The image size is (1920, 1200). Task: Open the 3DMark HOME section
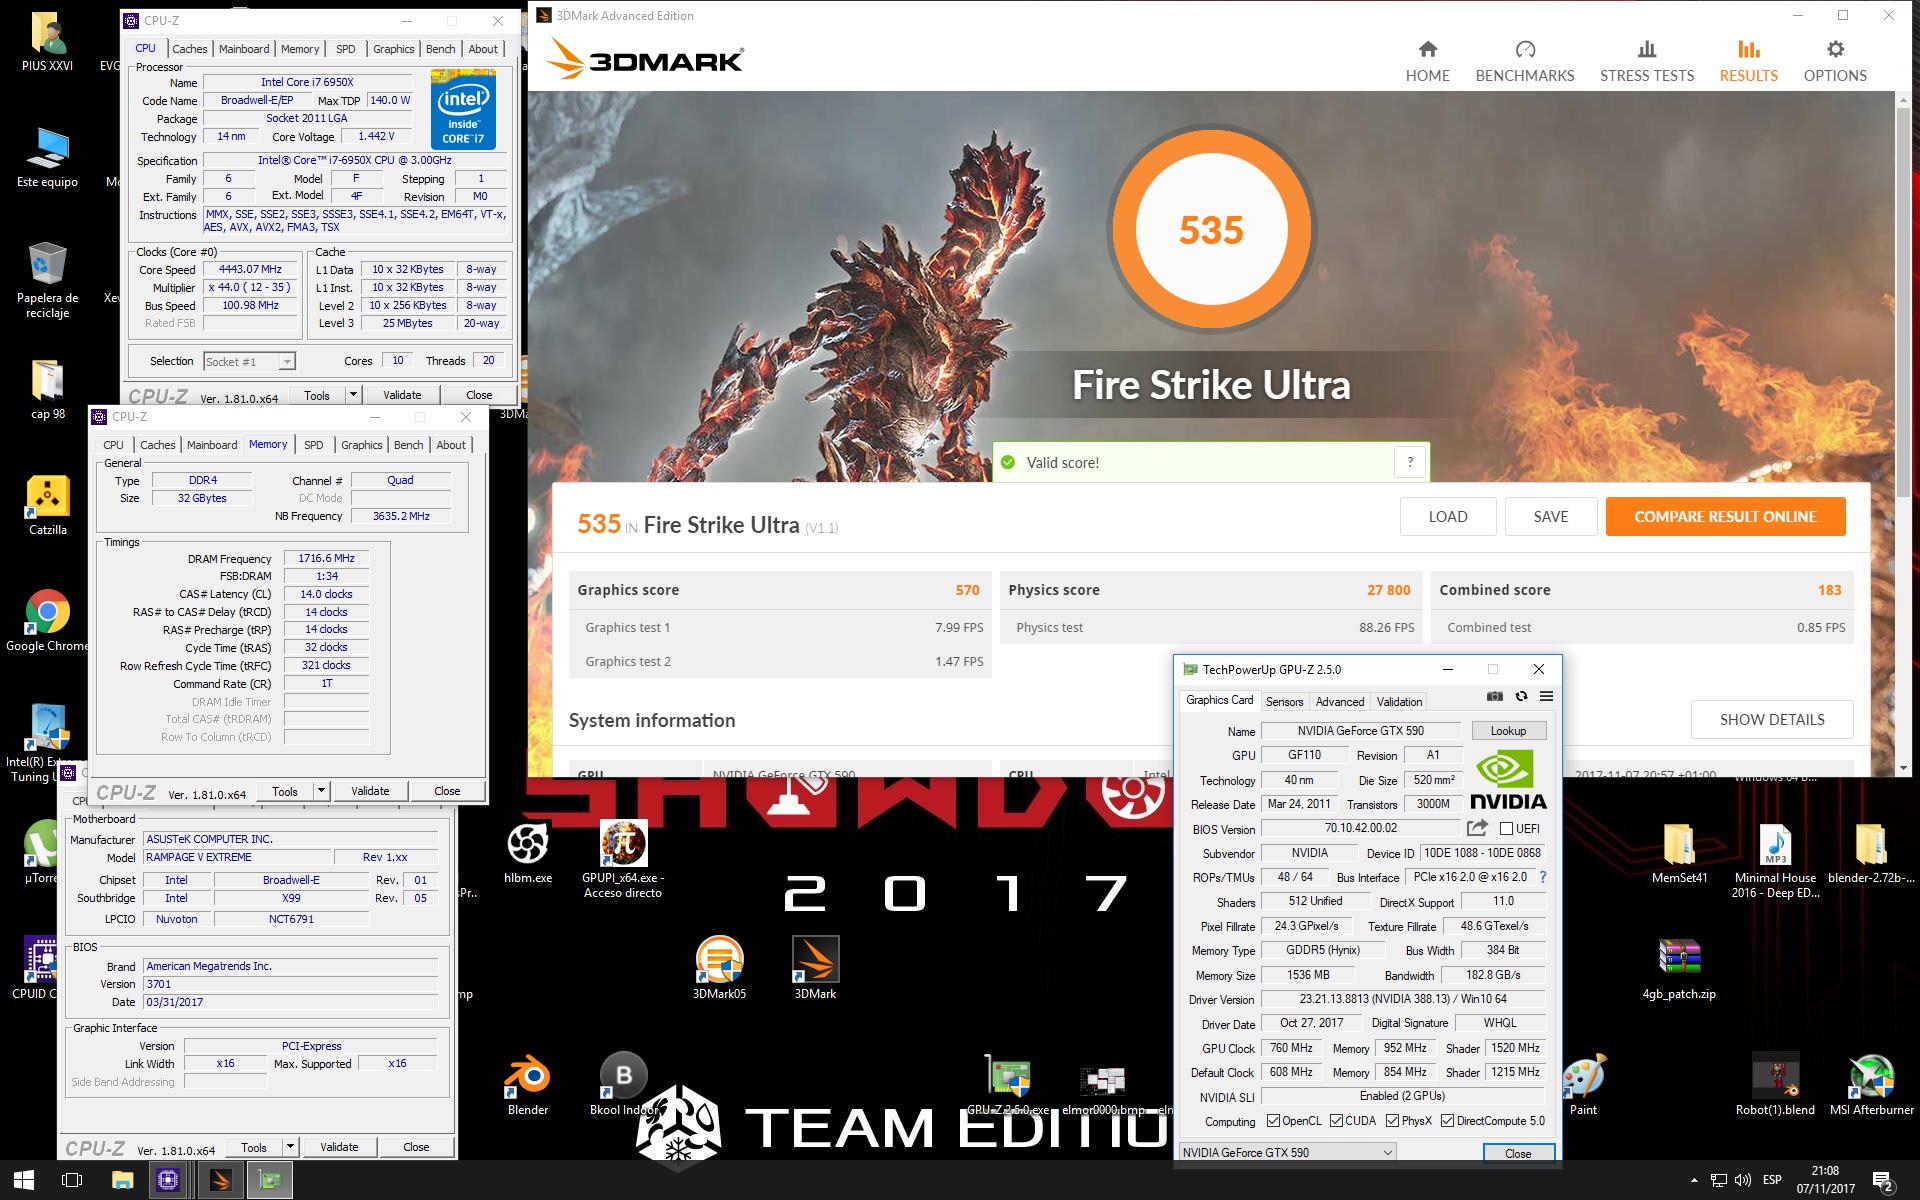tap(1427, 62)
